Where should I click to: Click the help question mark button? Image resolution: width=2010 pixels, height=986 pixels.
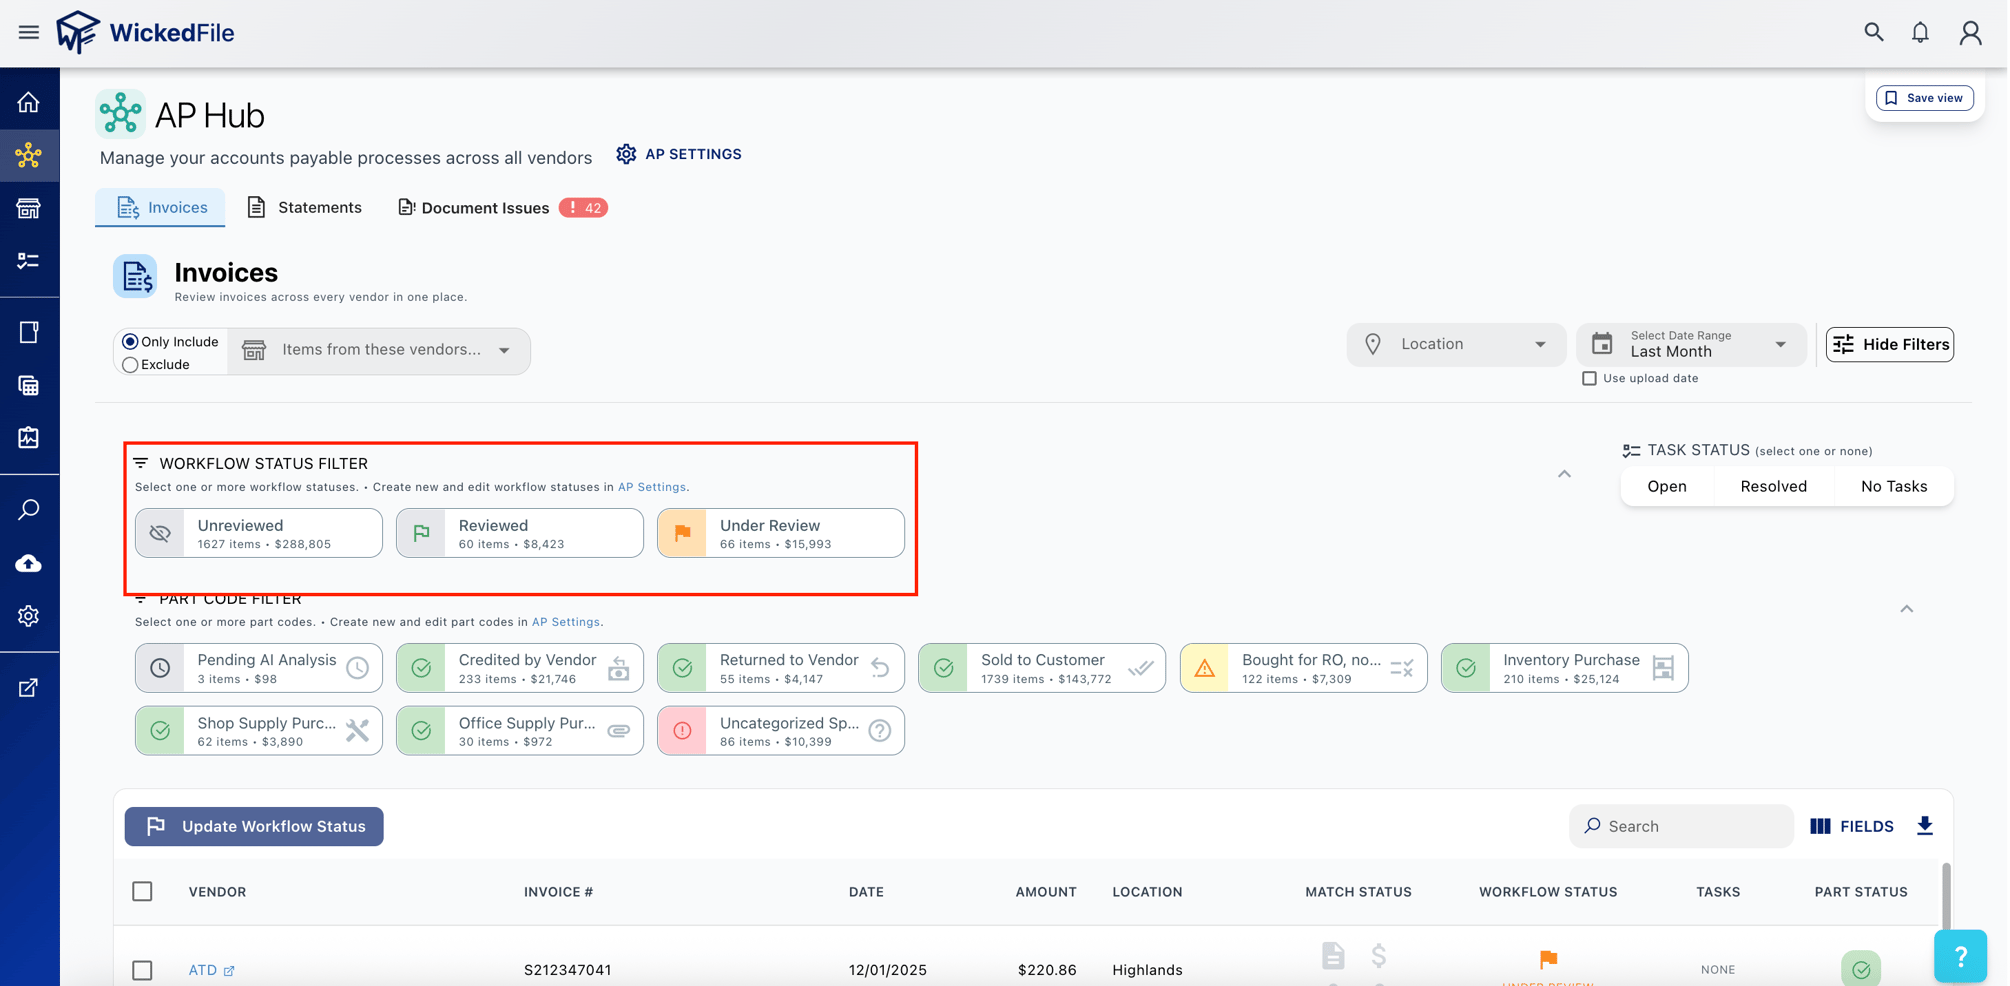1960,957
